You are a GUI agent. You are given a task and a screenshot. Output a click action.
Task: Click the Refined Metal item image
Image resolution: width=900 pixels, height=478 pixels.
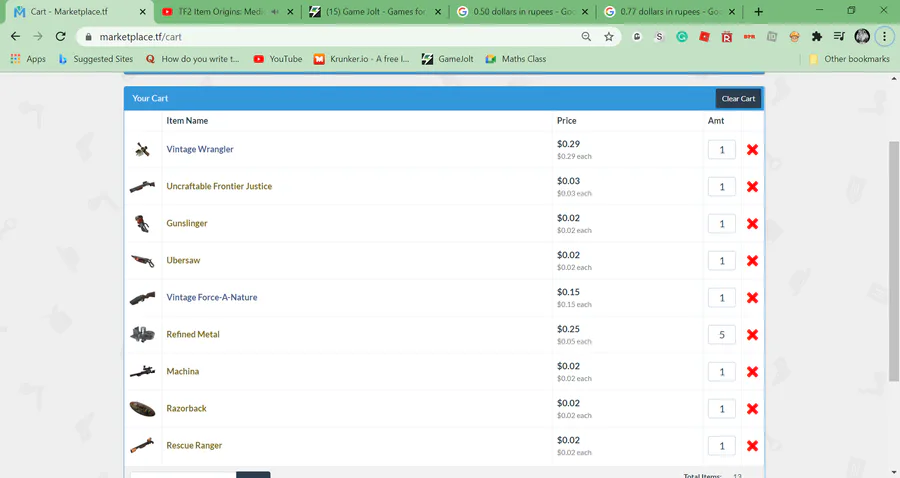[142, 334]
